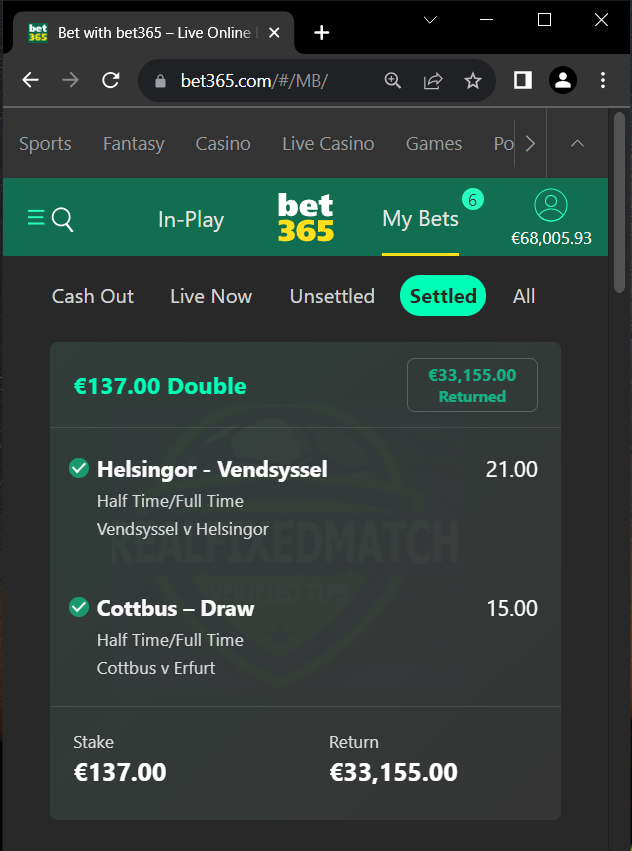Toggle the browser side panel icon
This screenshot has height=851, width=632.
[x=522, y=81]
